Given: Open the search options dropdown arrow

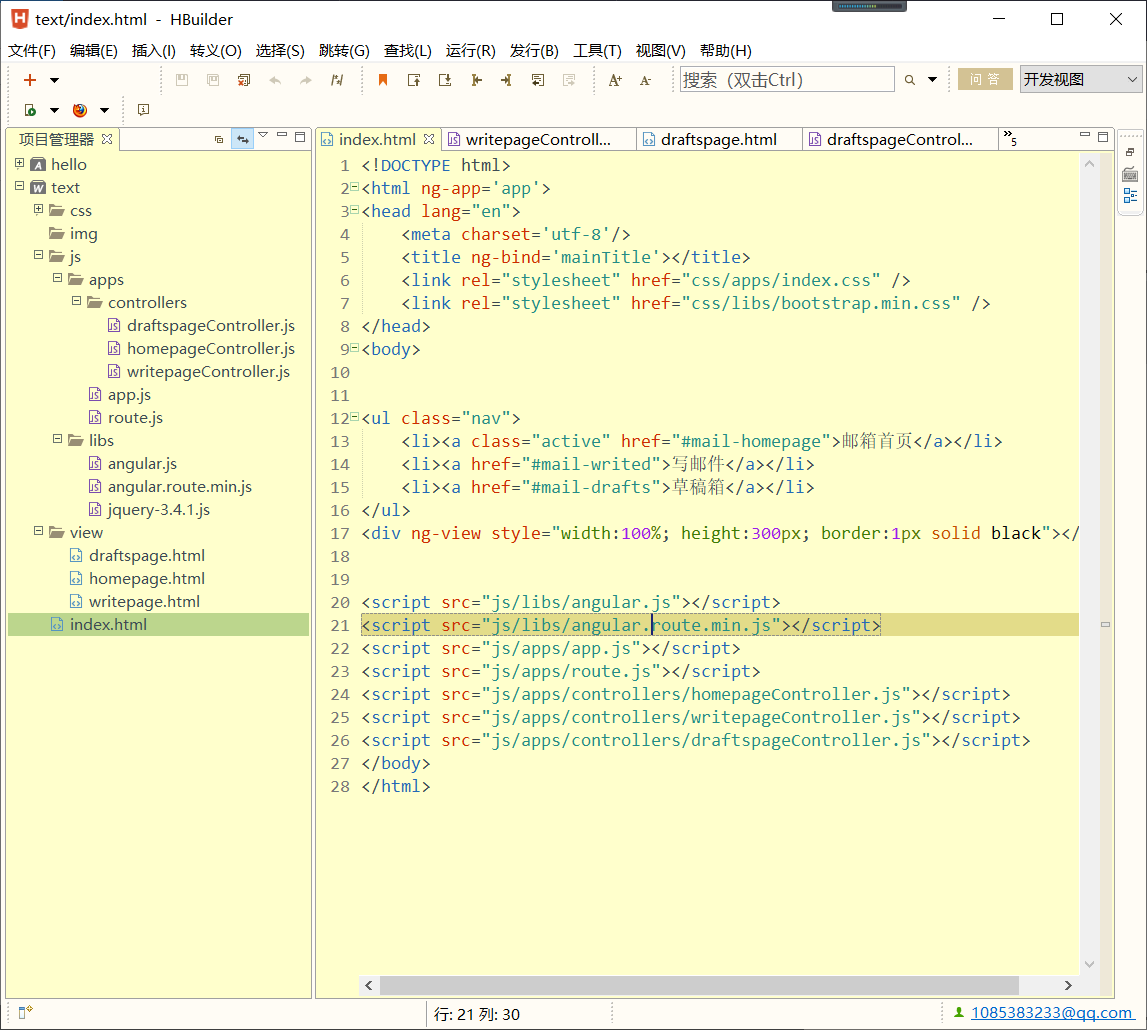Looking at the screenshot, I should pyautogui.click(x=932, y=80).
